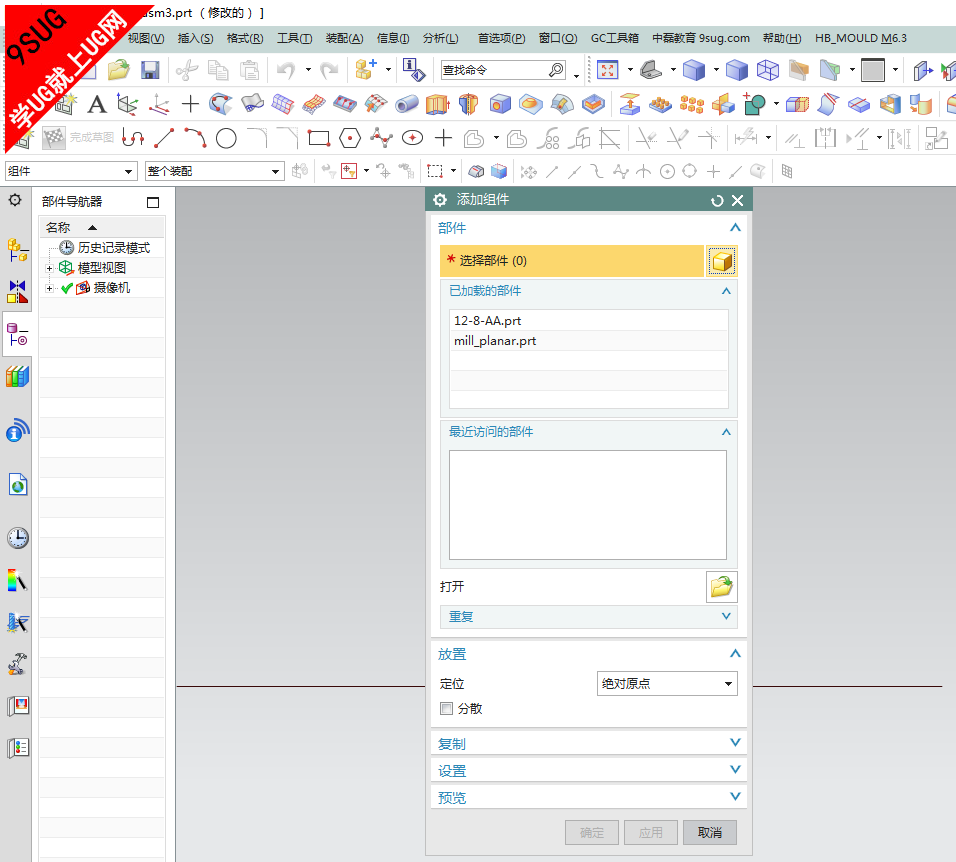The image size is (956, 862).
Task: Expand the 设置 section
Action: point(588,771)
